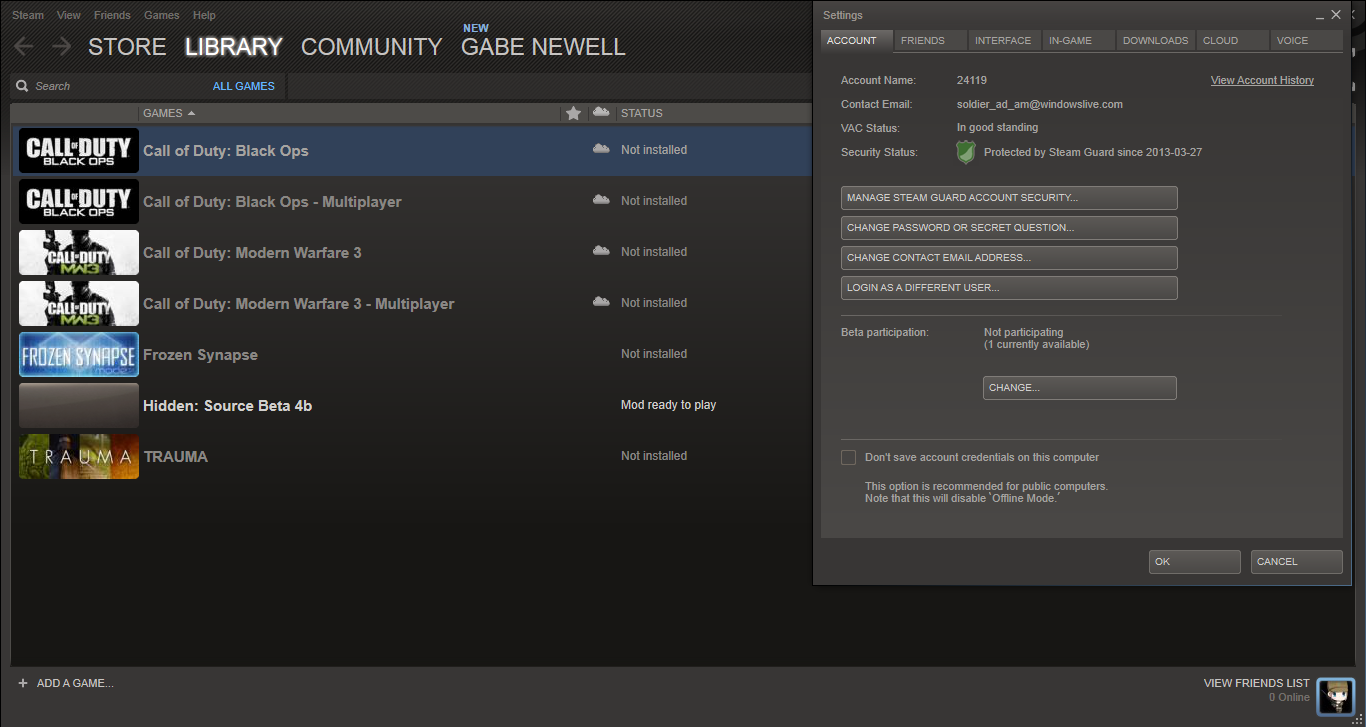Sort by the cloud column header
The height and width of the screenshot is (727, 1366).
601,112
